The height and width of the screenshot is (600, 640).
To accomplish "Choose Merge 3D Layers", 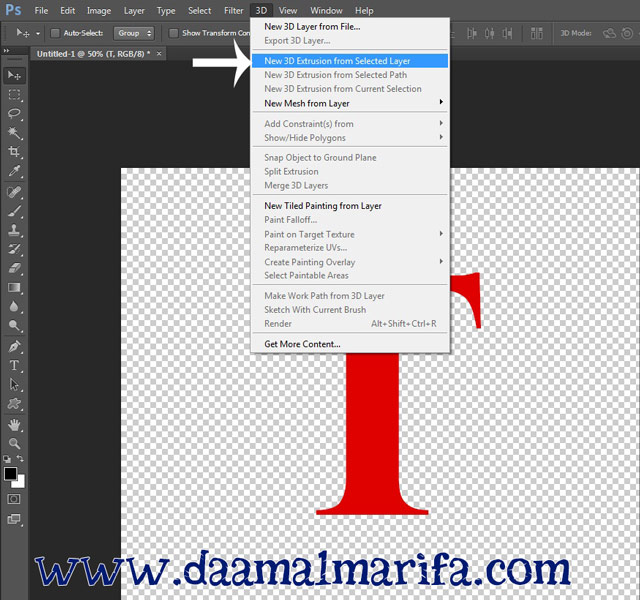I will pyautogui.click(x=350, y=185).
